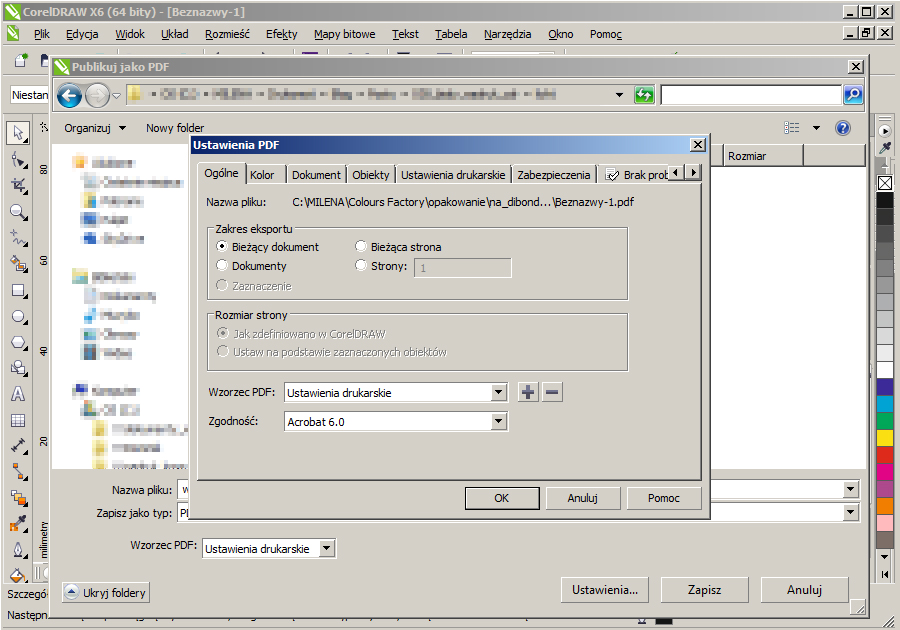
Task: Confirm PDF settings with OK
Action: tap(502, 498)
